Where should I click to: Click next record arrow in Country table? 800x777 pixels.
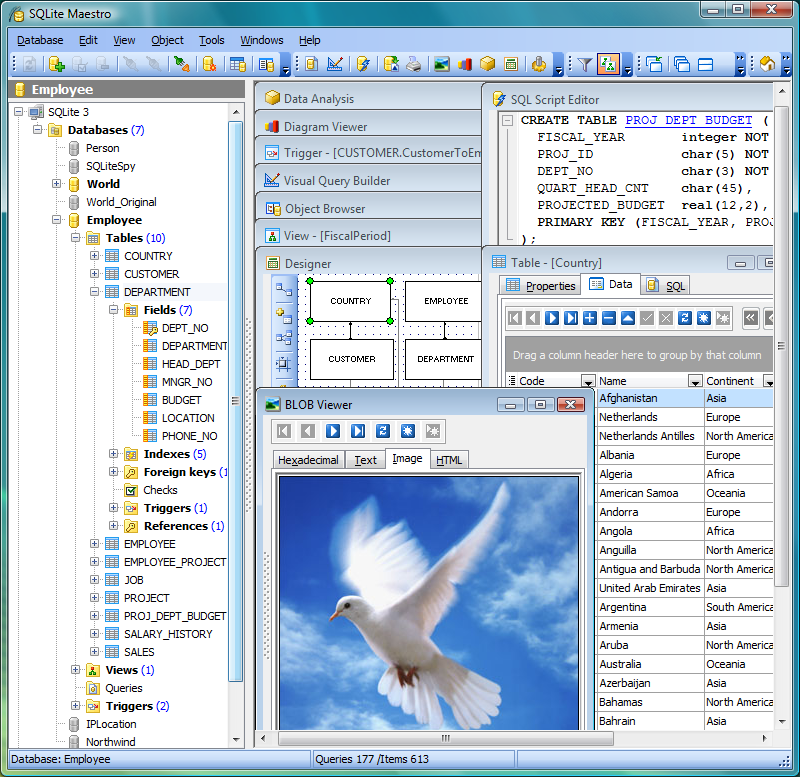(552, 318)
